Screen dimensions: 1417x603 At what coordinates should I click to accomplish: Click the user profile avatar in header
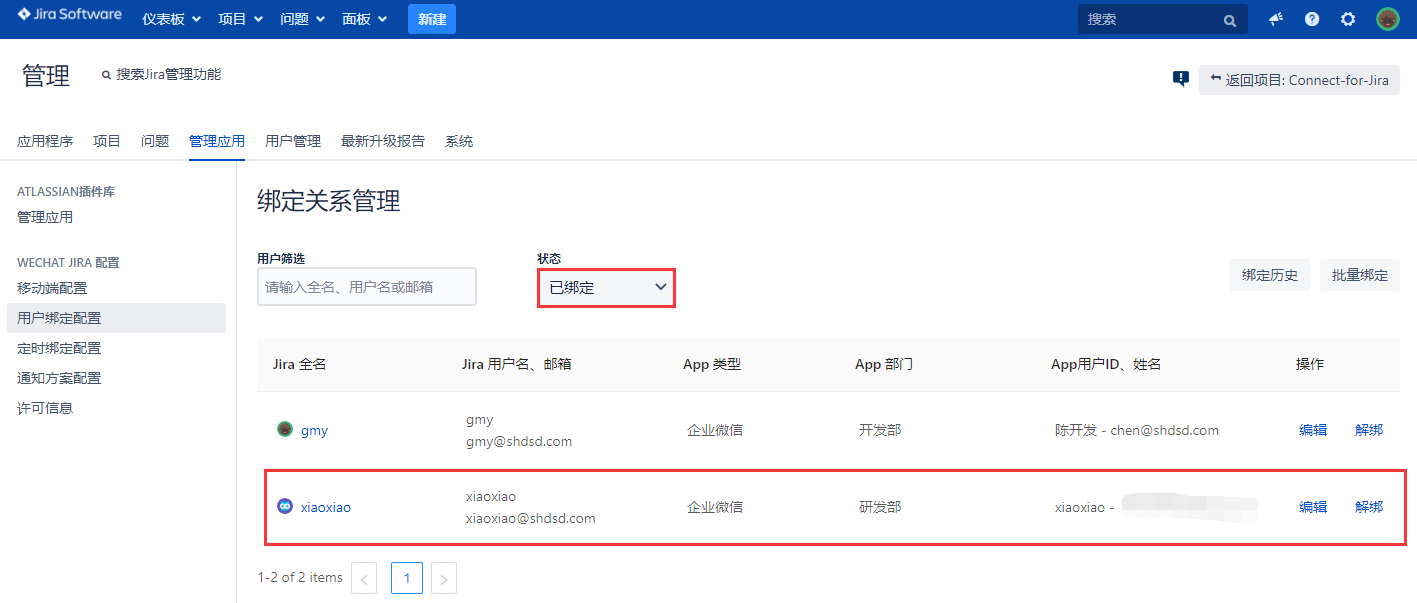(x=1387, y=19)
